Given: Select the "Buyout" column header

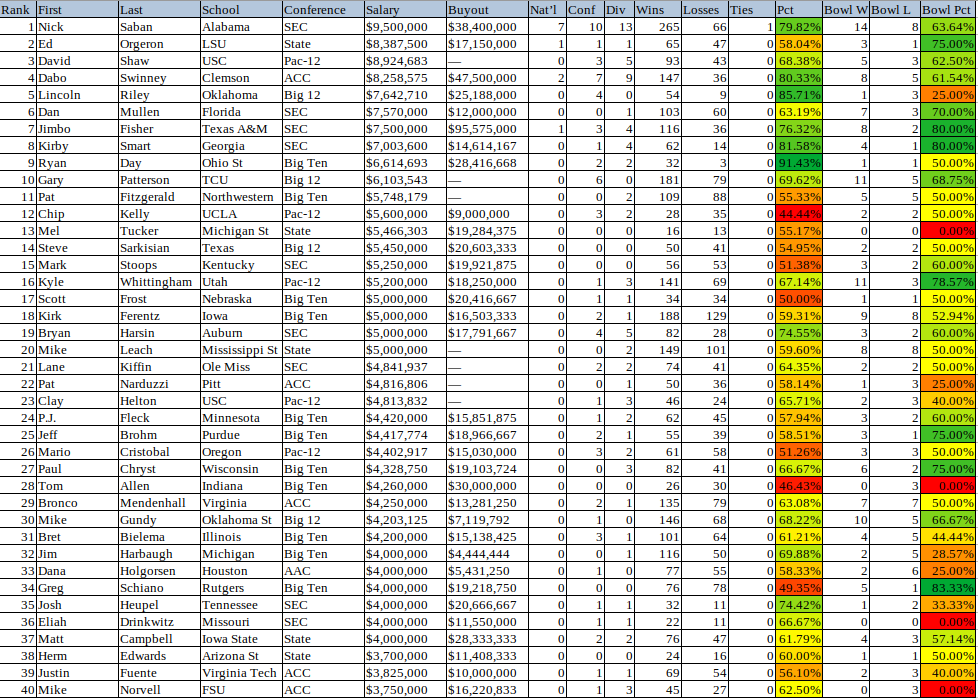Looking at the screenshot, I should point(487,10).
